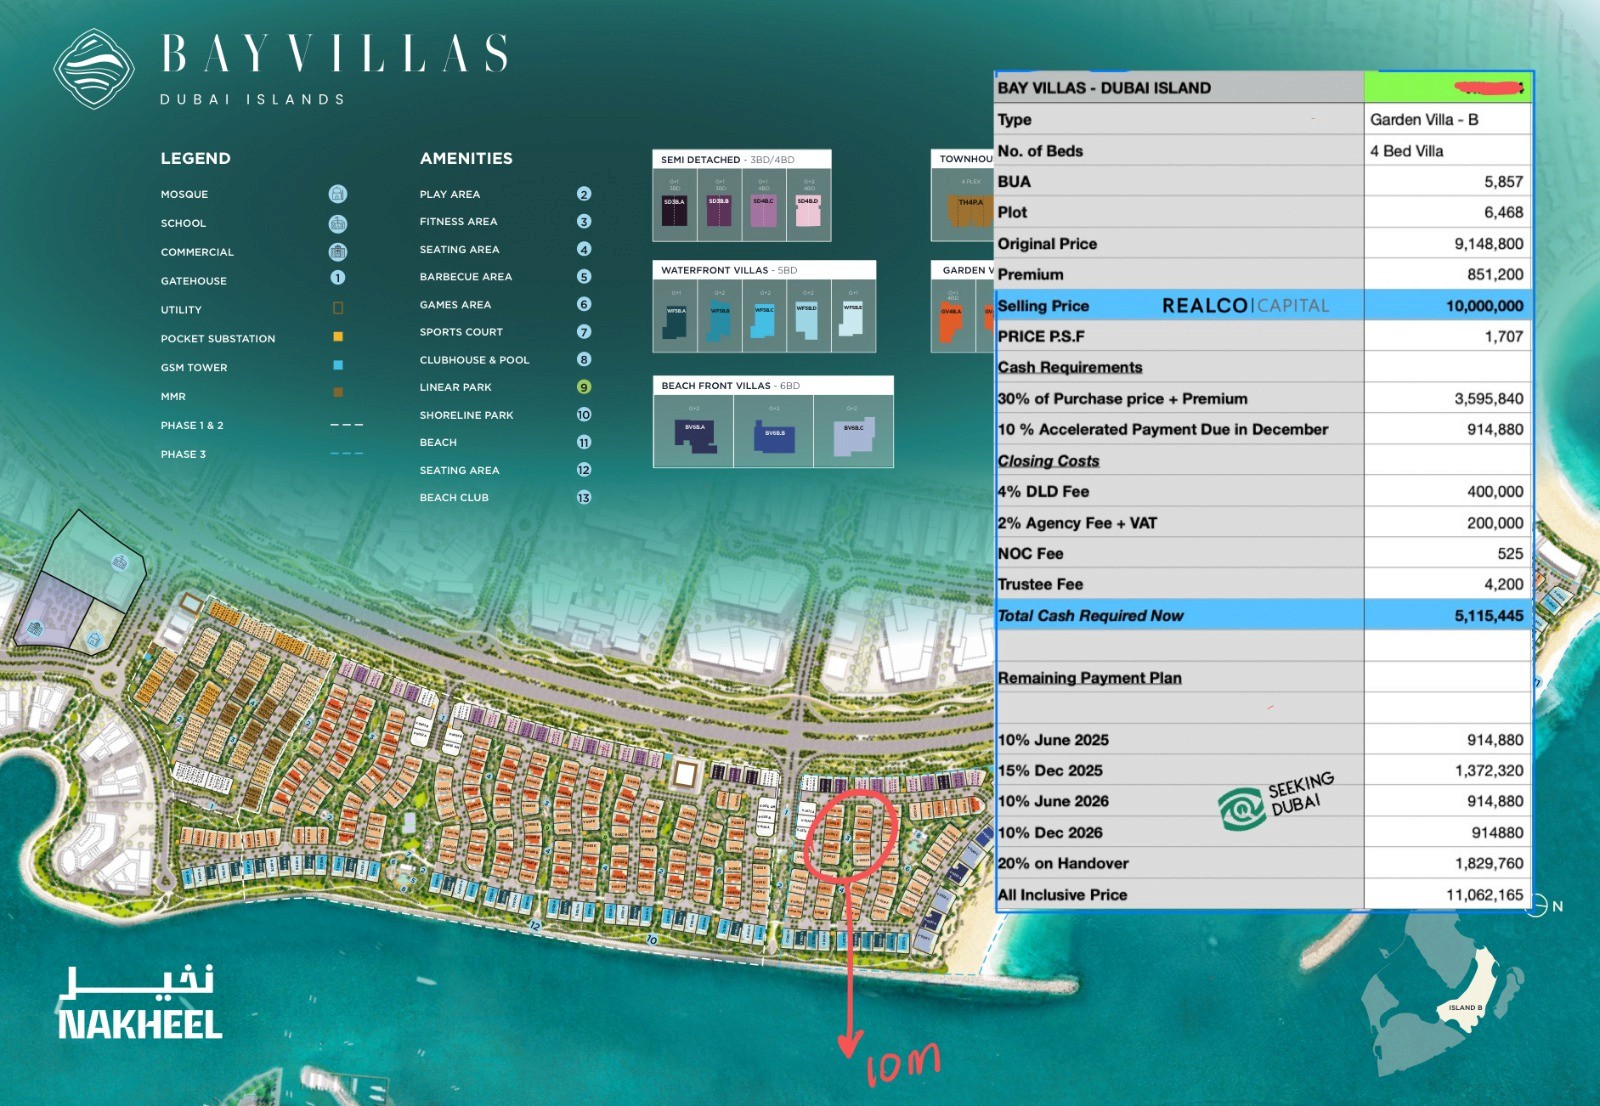
Task: Click the Selling Price value 10,000,000
Action: pos(1484,306)
